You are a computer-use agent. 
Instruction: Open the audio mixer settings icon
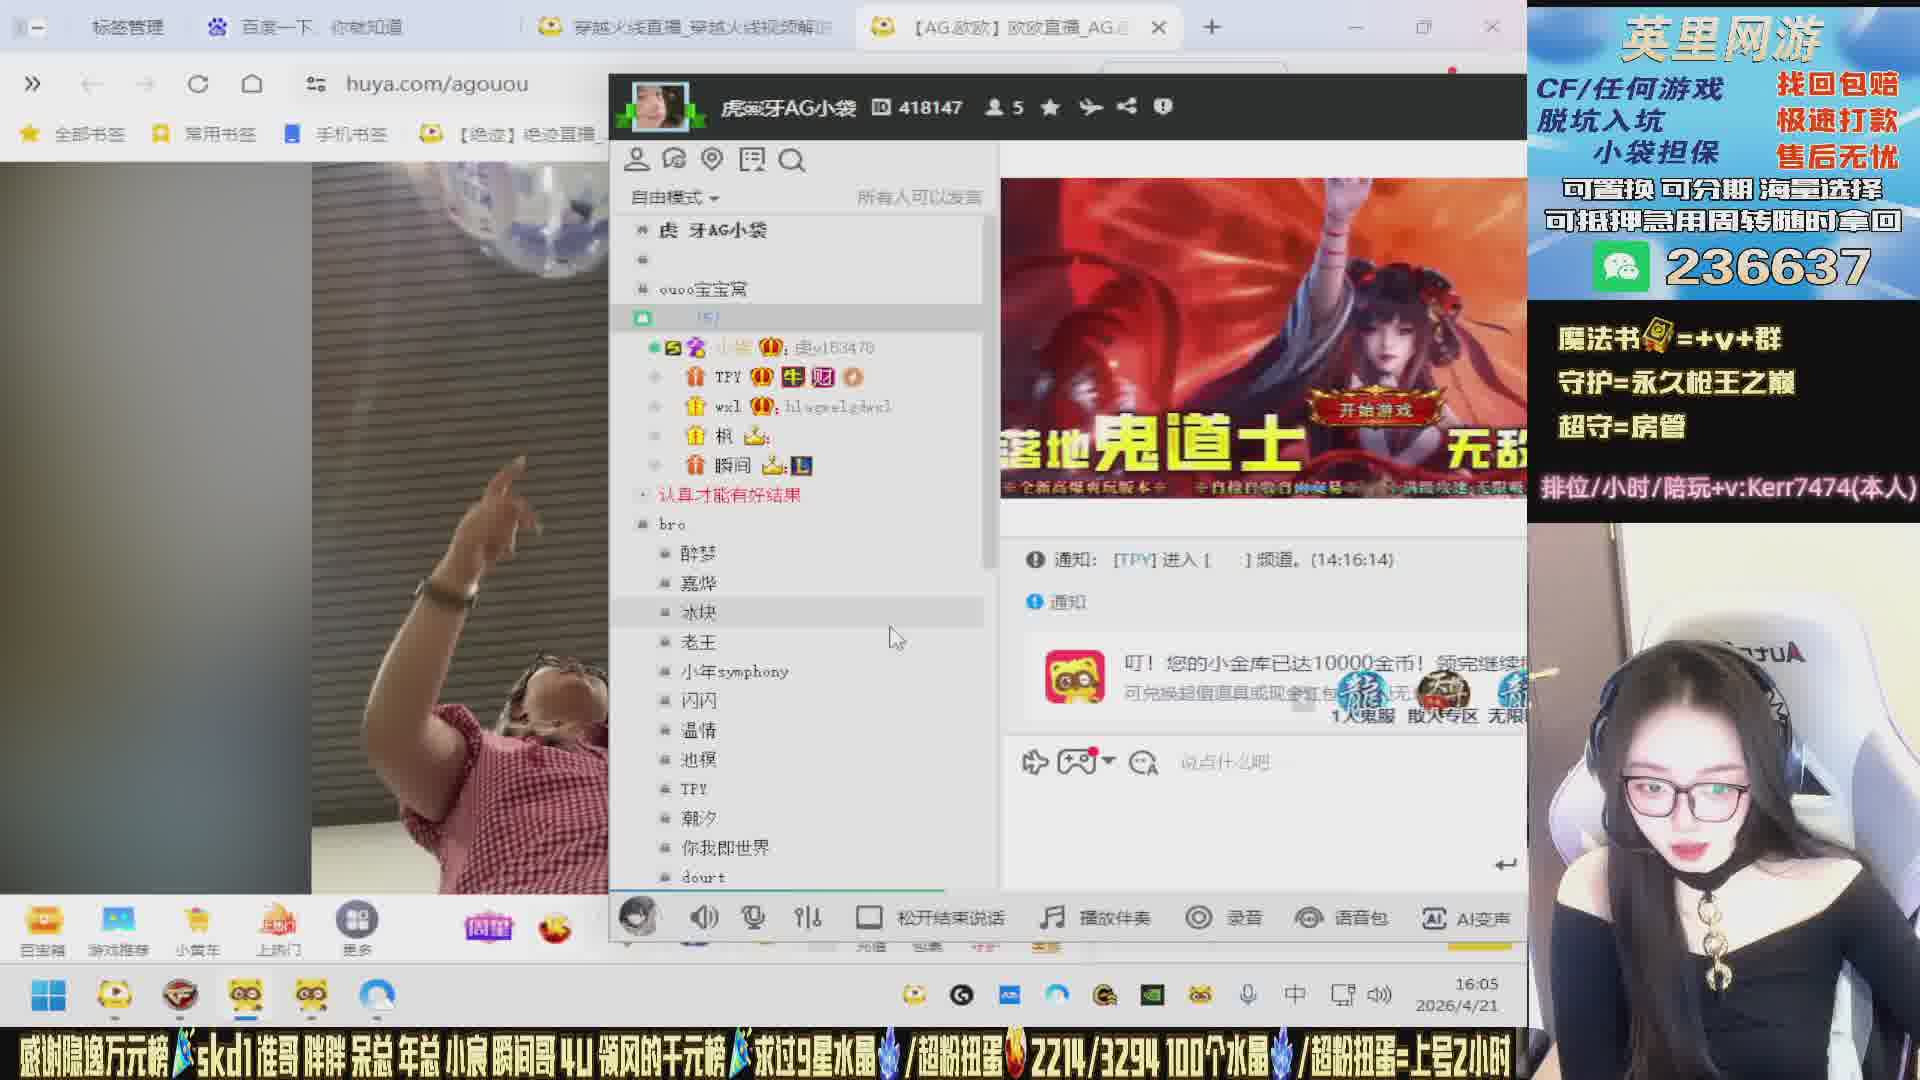point(808,917)
